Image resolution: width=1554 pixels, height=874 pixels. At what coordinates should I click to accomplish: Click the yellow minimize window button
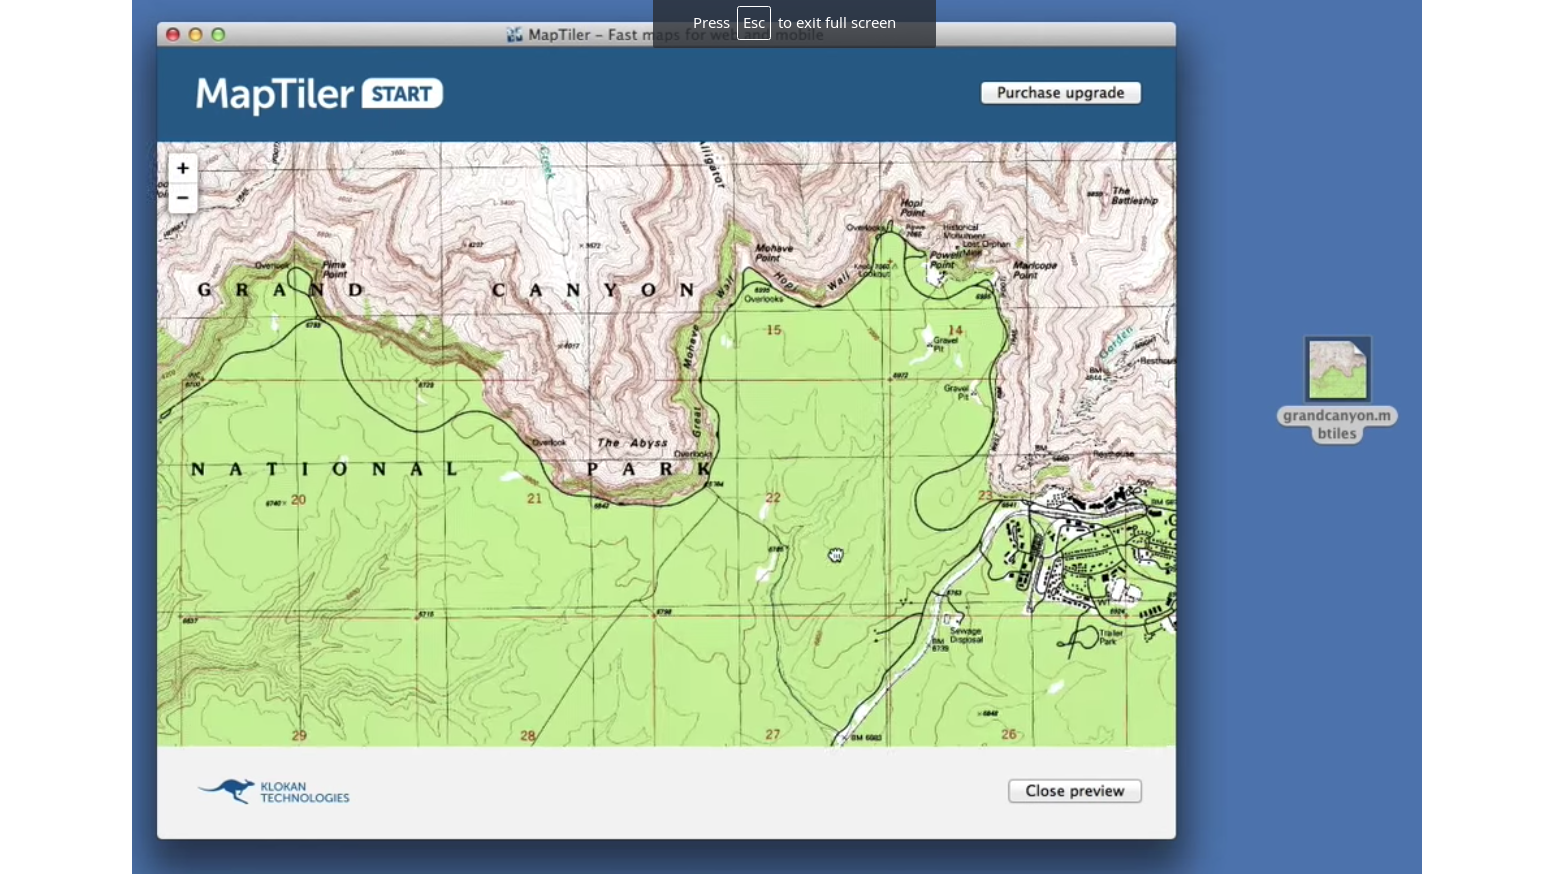[195, 34]
